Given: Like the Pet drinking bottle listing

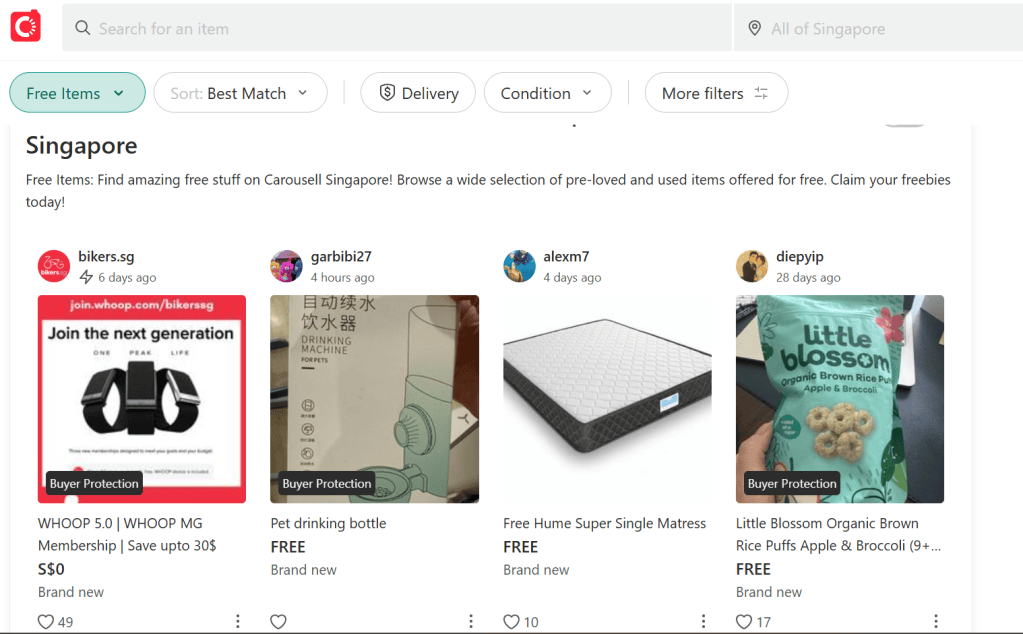Looking at the screenshot, I should (279, 621).
